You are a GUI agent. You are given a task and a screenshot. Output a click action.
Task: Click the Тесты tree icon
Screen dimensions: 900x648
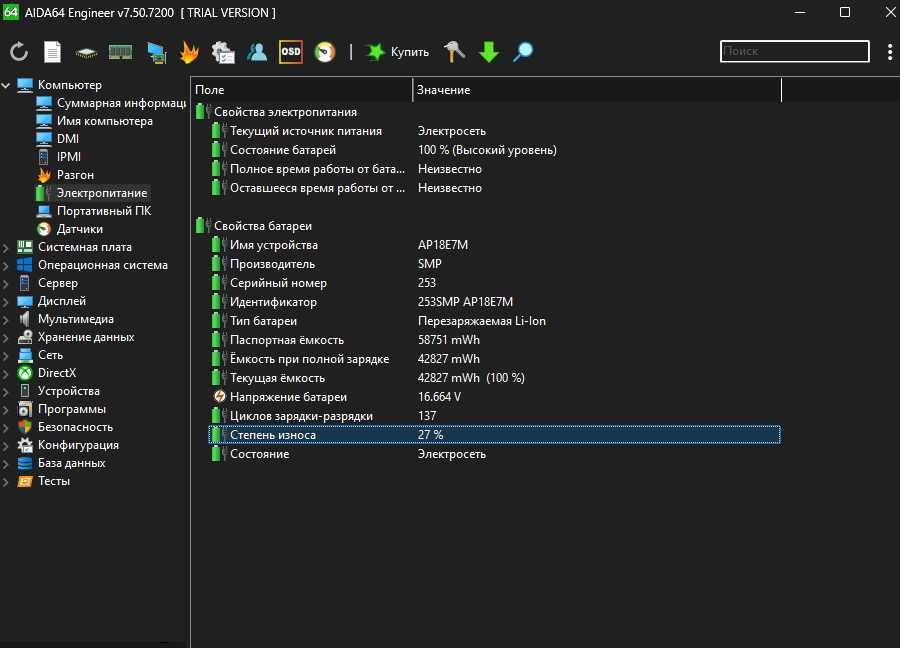tap(25, 481)
